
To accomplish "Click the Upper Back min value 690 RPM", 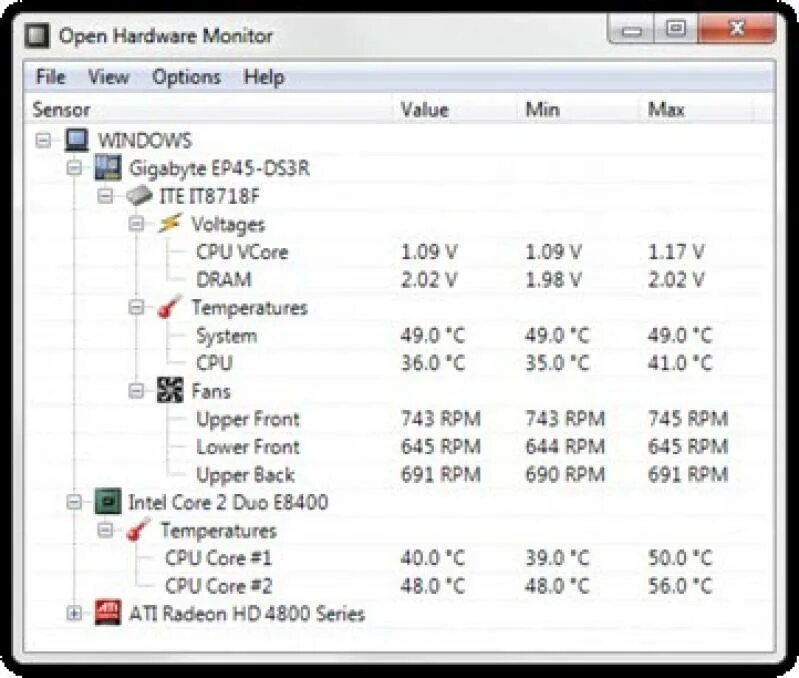I will 565,475.
